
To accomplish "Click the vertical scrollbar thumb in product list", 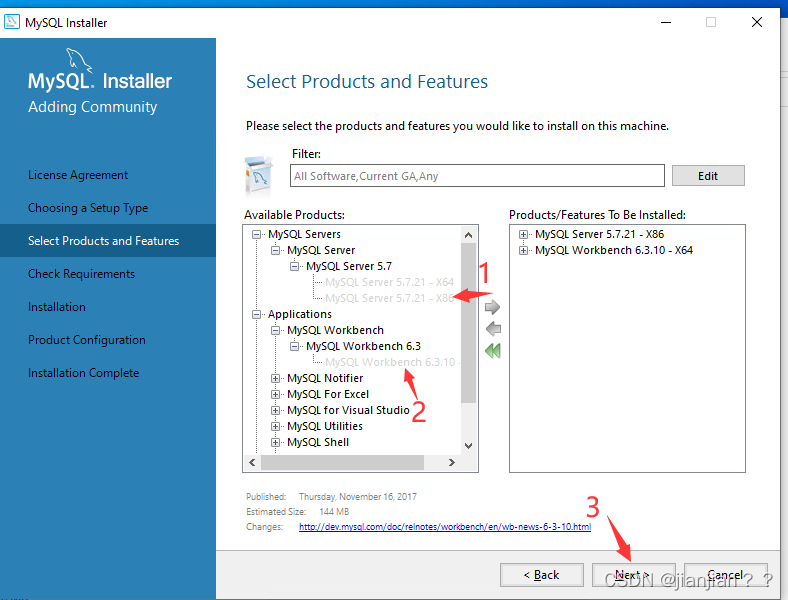I will click(468, 323).
